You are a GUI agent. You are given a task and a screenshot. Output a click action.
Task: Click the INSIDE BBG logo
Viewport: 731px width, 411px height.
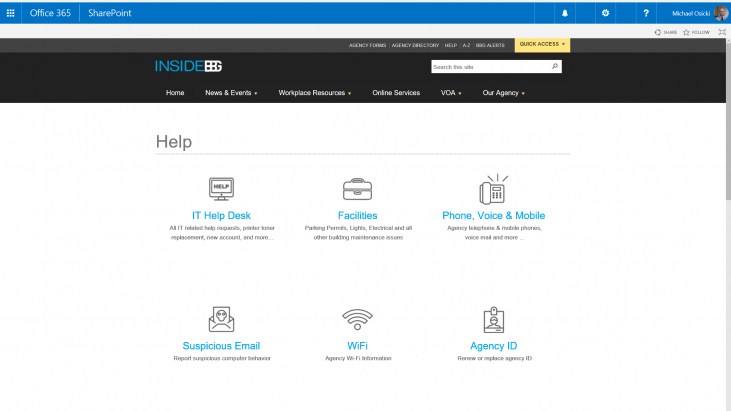click(x=188, y=66)
